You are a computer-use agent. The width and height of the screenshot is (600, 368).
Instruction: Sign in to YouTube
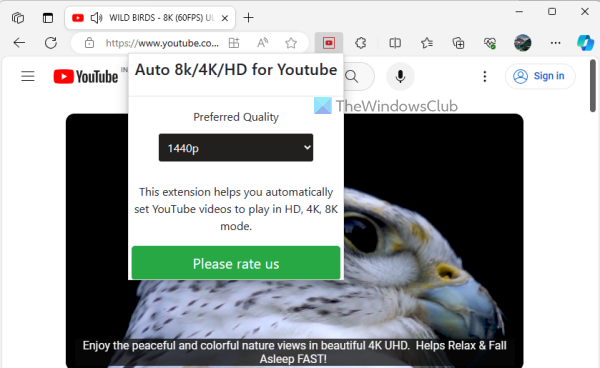pos(540,76)
